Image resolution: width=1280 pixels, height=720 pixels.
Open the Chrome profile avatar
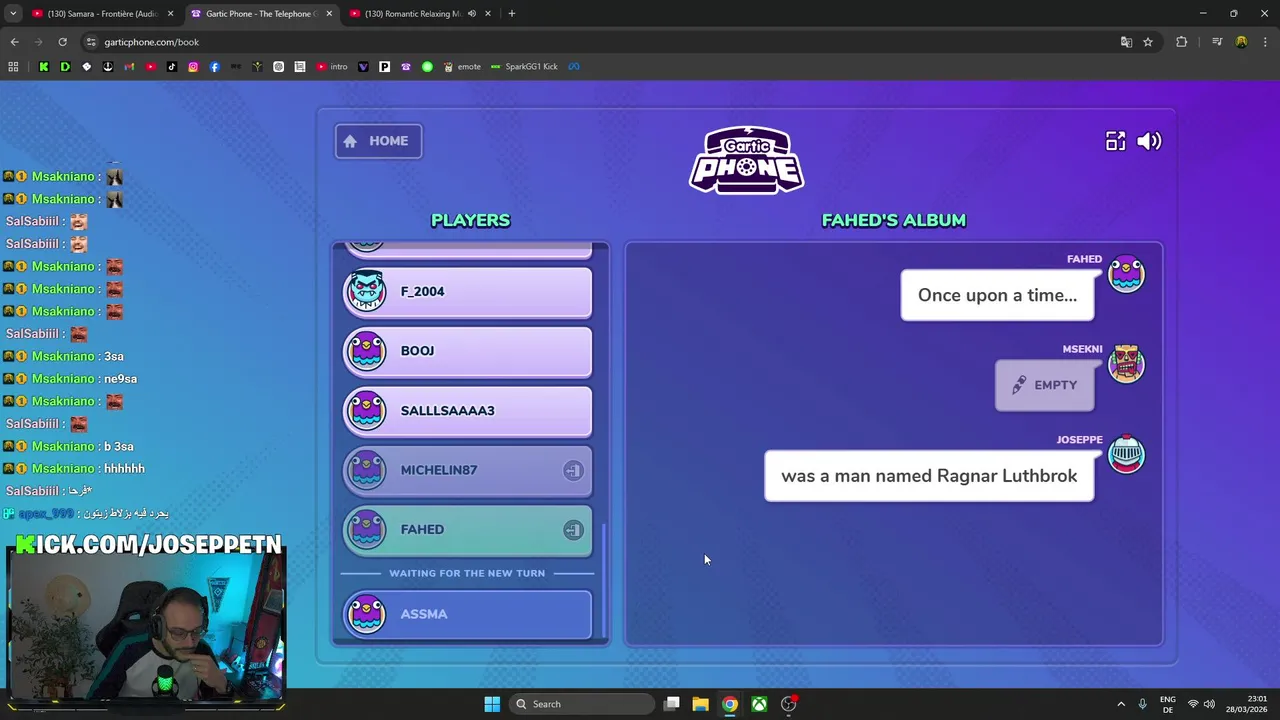coord(1241,42)
